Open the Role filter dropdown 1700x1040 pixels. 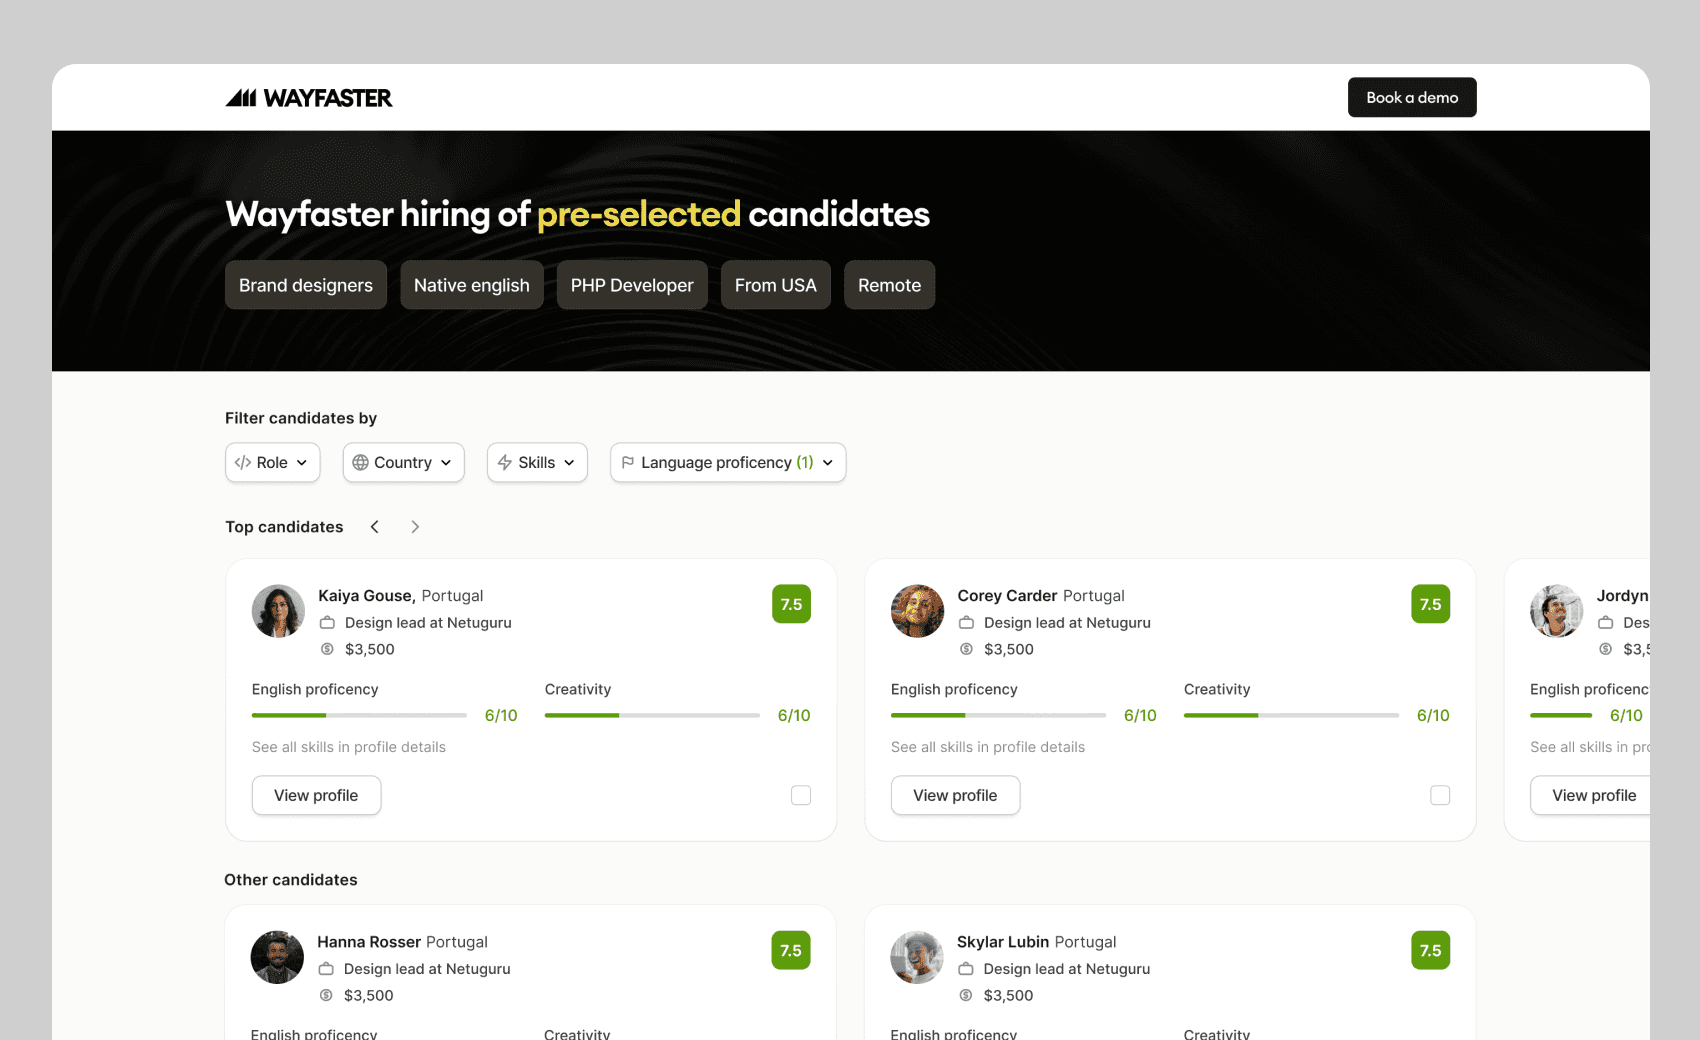[x=273, y=462]
